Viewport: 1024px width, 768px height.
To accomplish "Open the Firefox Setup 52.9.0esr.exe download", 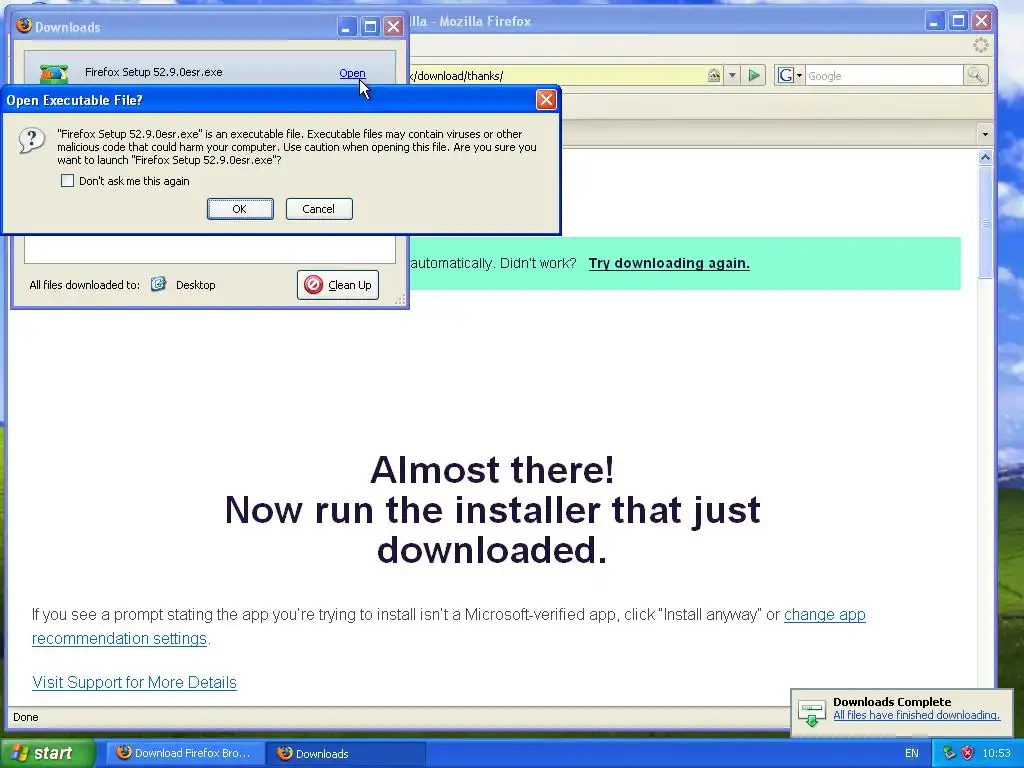I will pyautogui.click(x=352, y=73).
